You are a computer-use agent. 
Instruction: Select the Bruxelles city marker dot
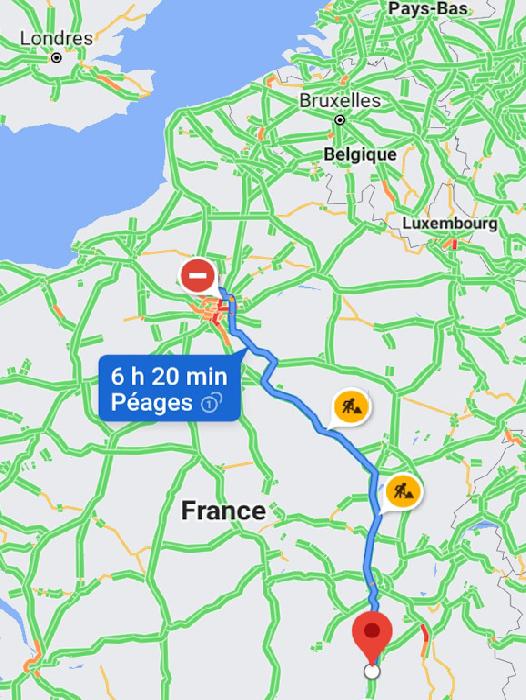(x=340, y=120)
